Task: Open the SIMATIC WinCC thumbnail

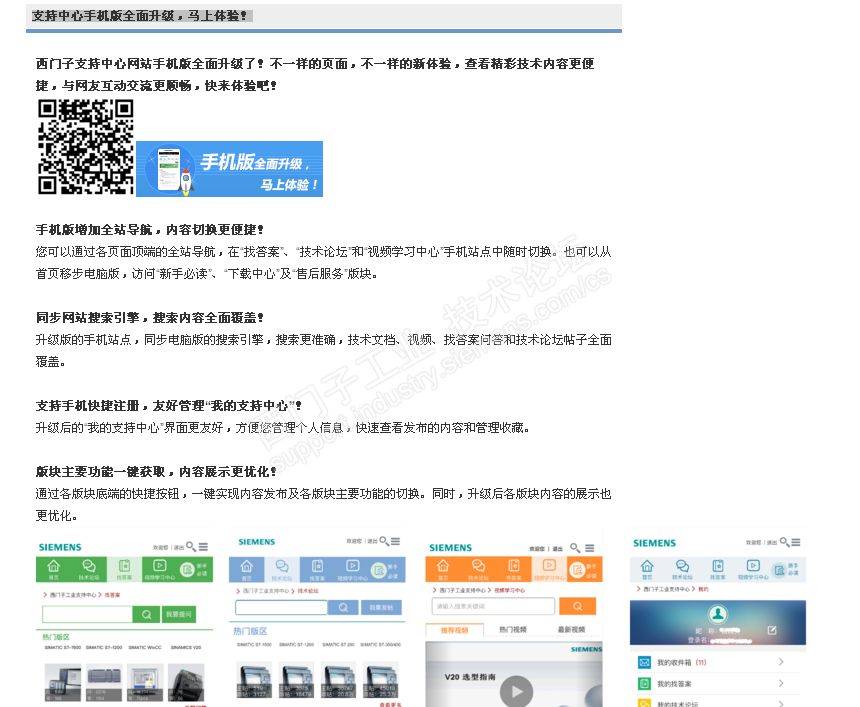Action: pos(145,682)
